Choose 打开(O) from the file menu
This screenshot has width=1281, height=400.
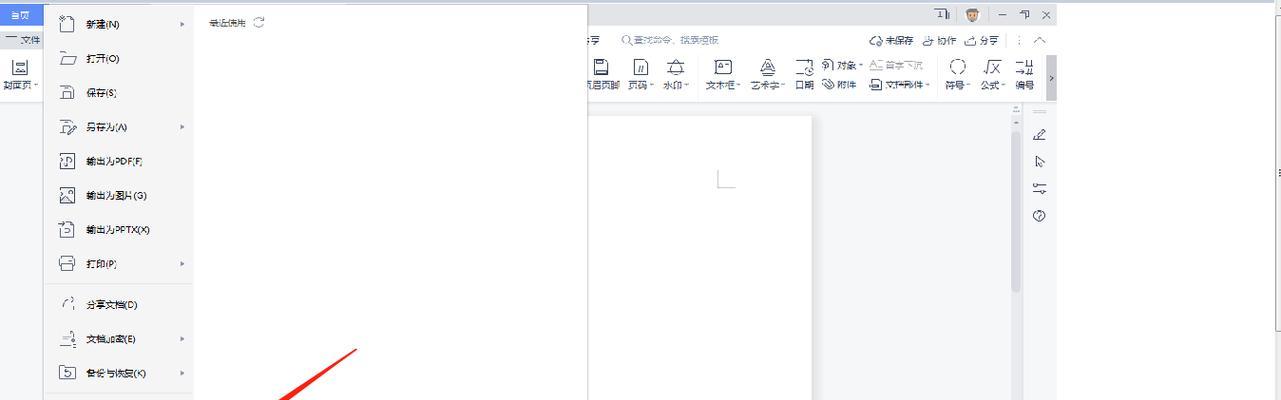118,59
